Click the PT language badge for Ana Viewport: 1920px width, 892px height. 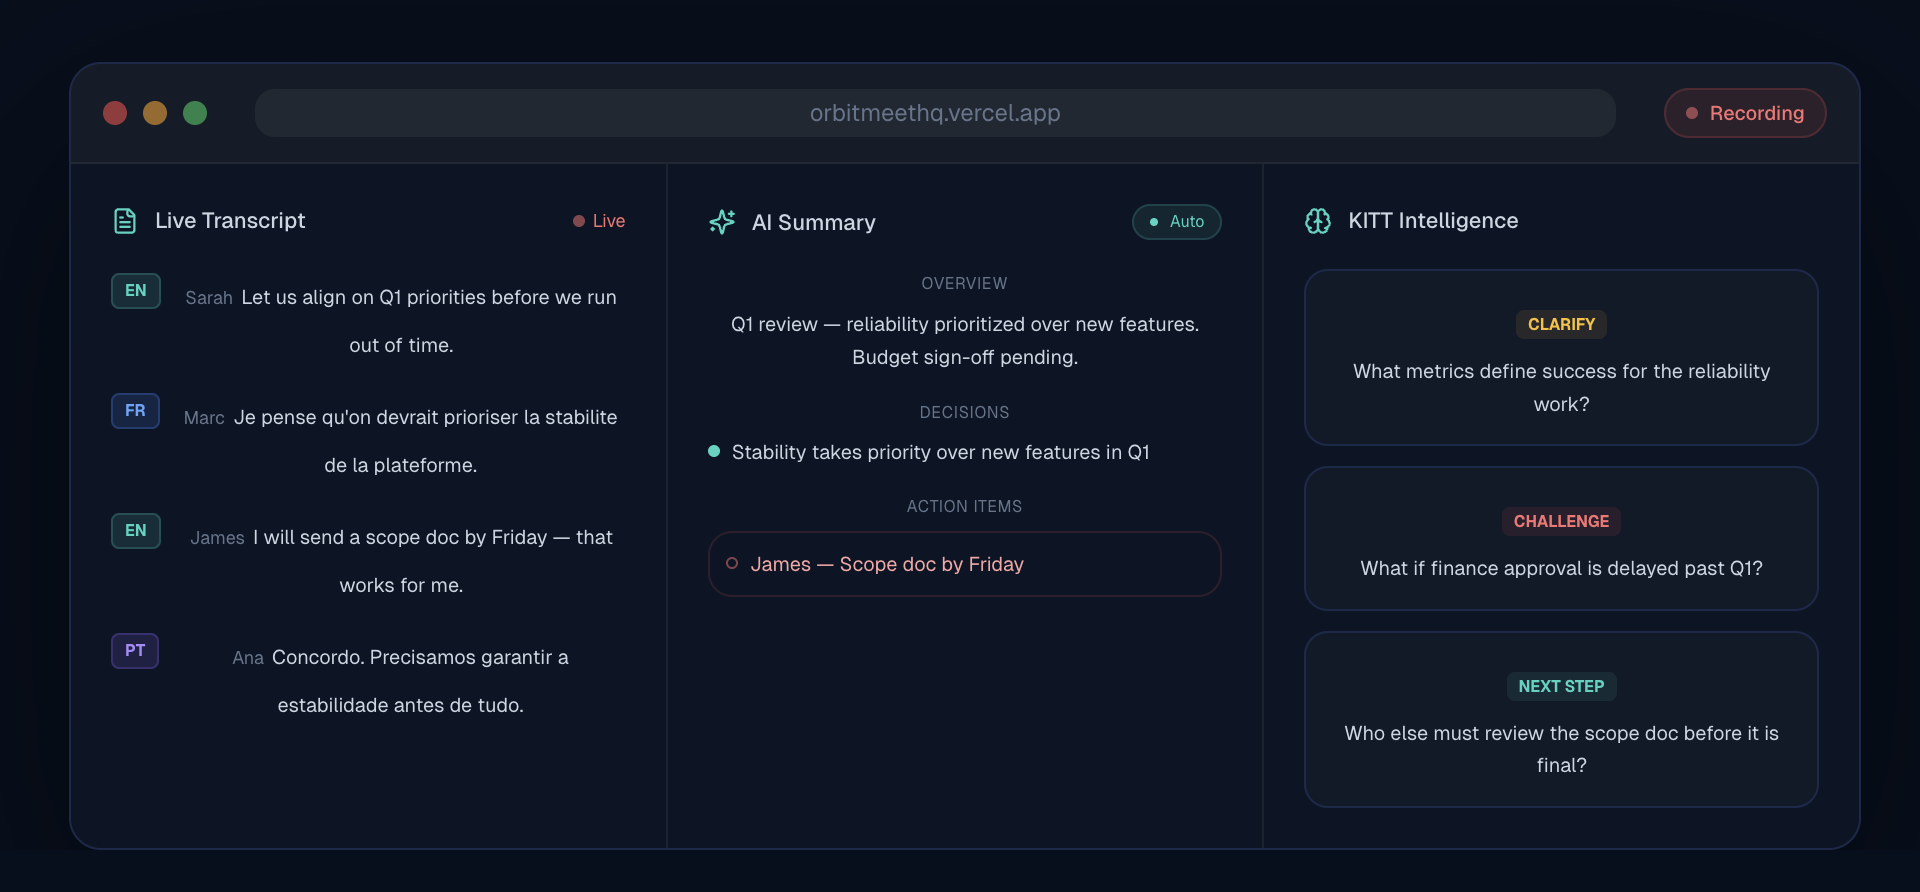pos(135,651)
